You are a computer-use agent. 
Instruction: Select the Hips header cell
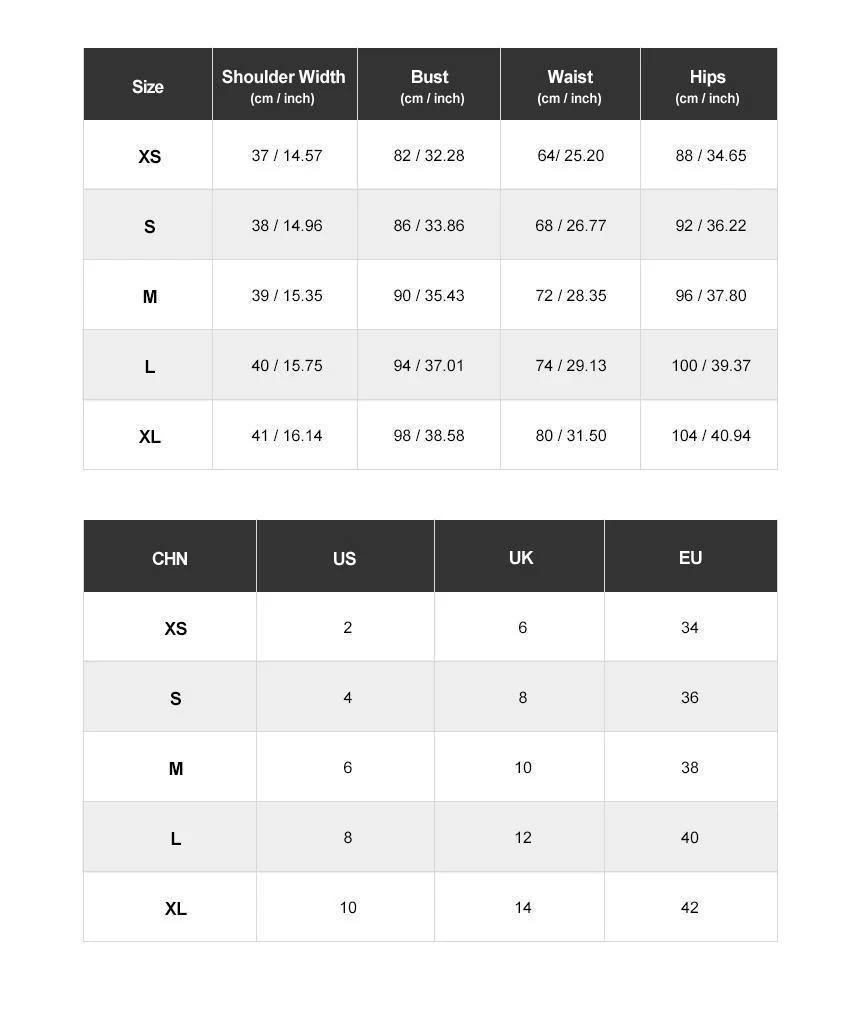click(x=709, y=84)
